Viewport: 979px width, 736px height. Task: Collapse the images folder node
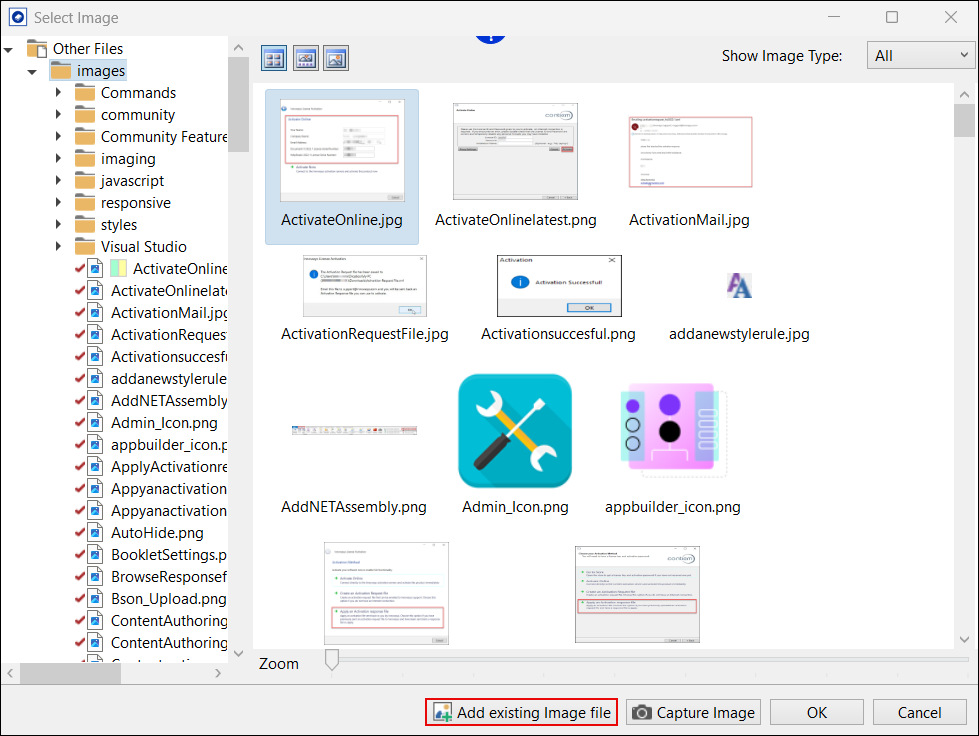(32, 71)
